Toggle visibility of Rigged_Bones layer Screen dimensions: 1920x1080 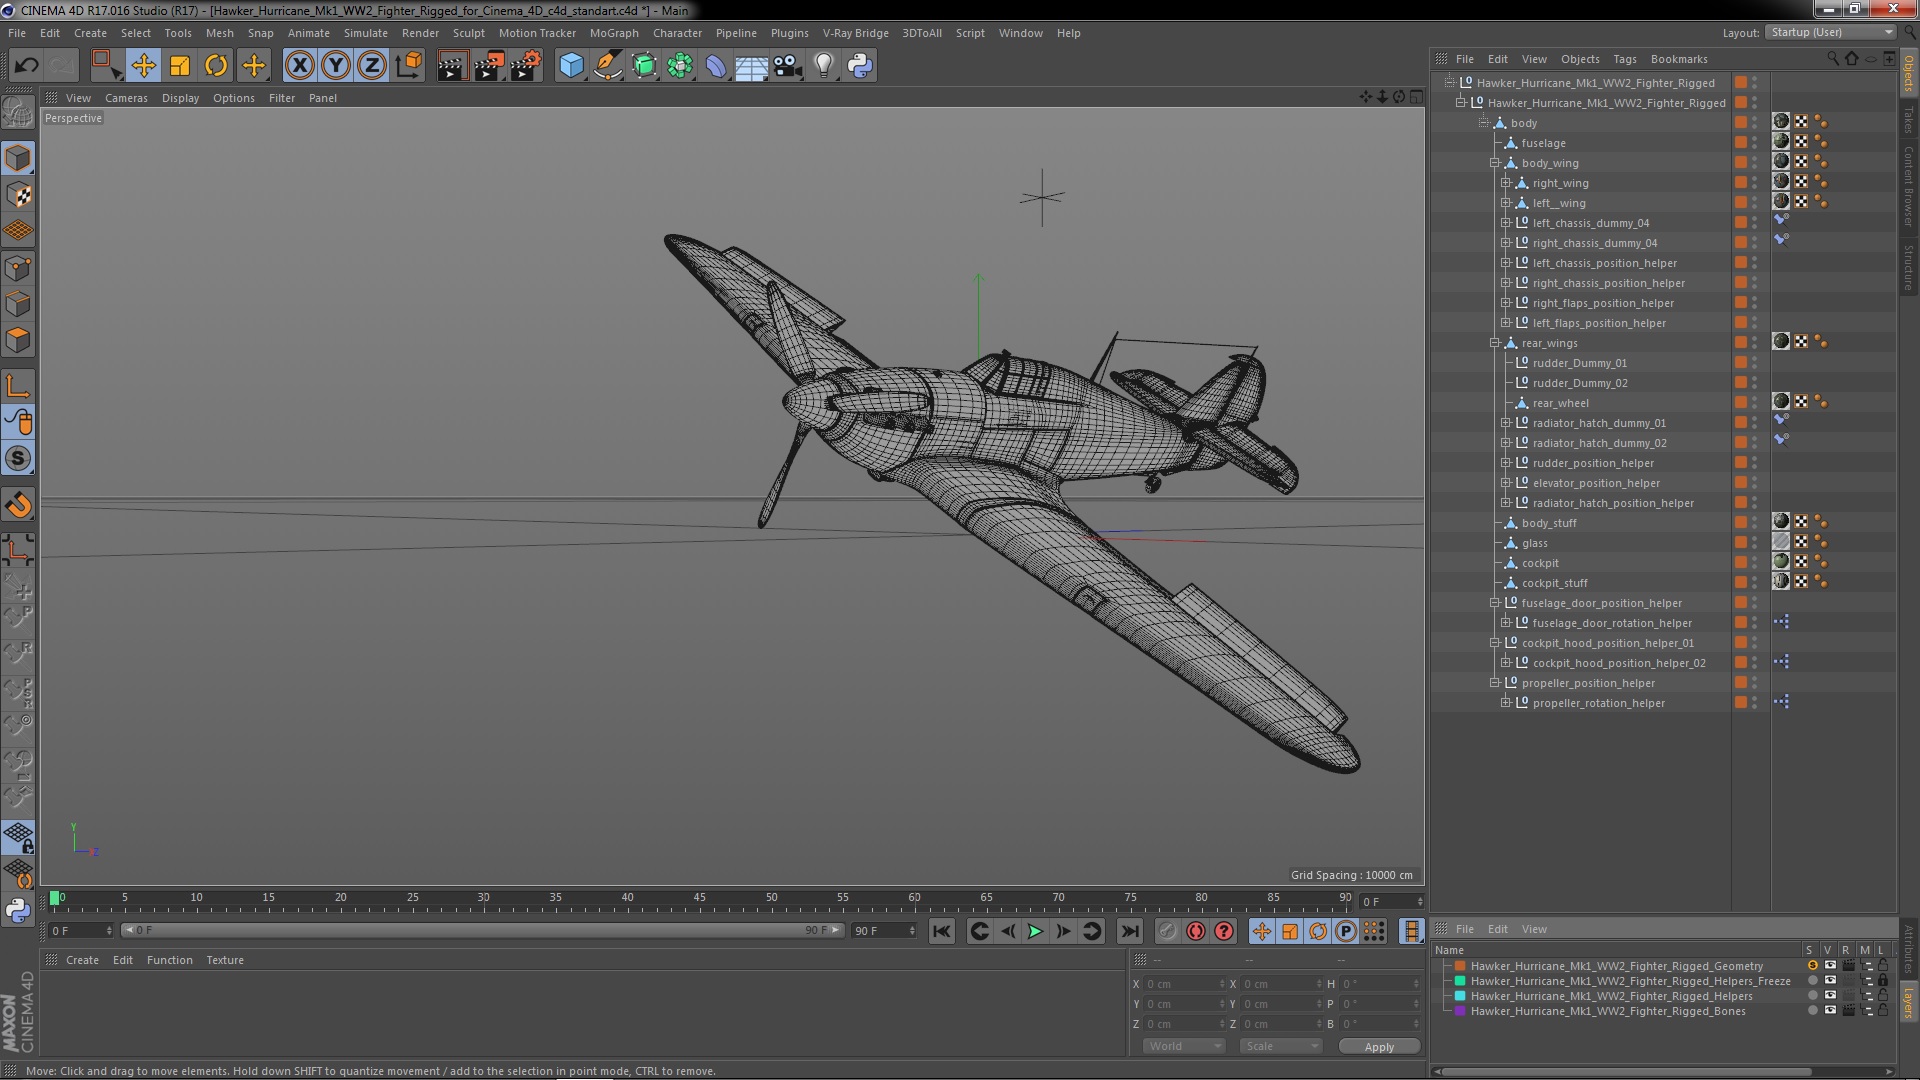click(x=1829, y=1011)
